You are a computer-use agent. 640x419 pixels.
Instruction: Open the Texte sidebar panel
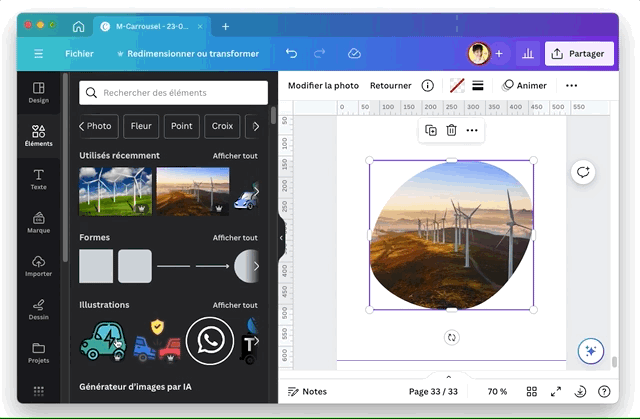click(x=38, y=179)
